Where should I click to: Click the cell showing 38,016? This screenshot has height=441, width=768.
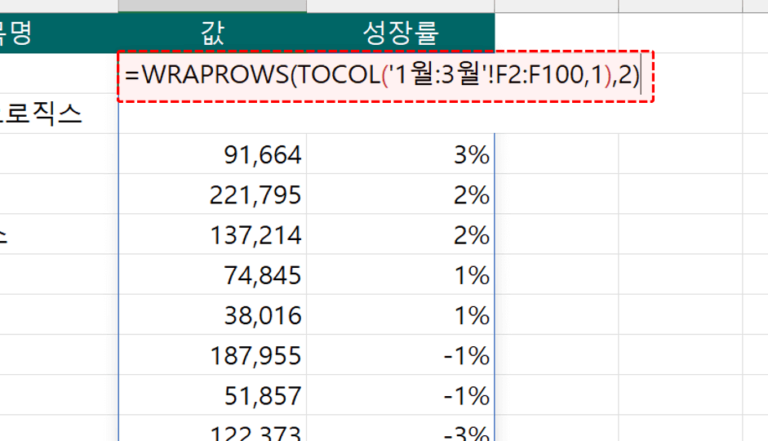tap(212, 316)
